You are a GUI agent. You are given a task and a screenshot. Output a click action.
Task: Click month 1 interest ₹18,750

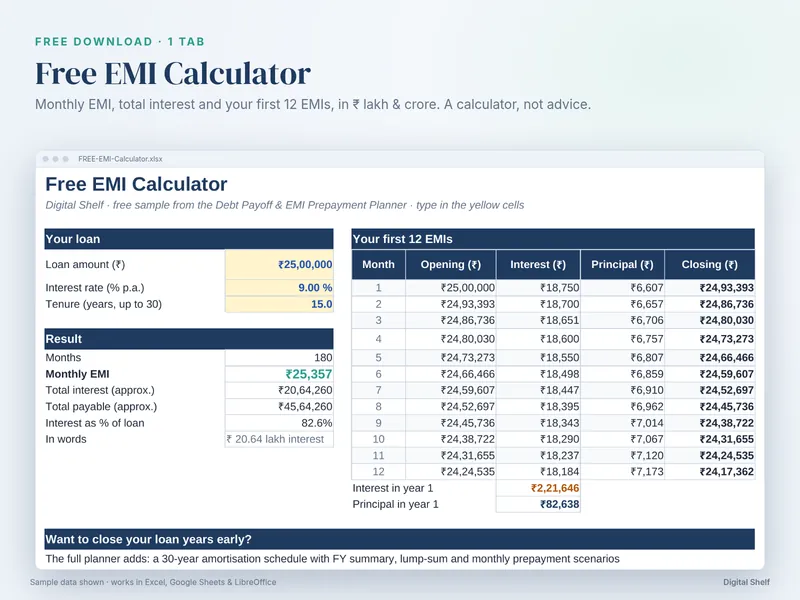pos(538,288)
